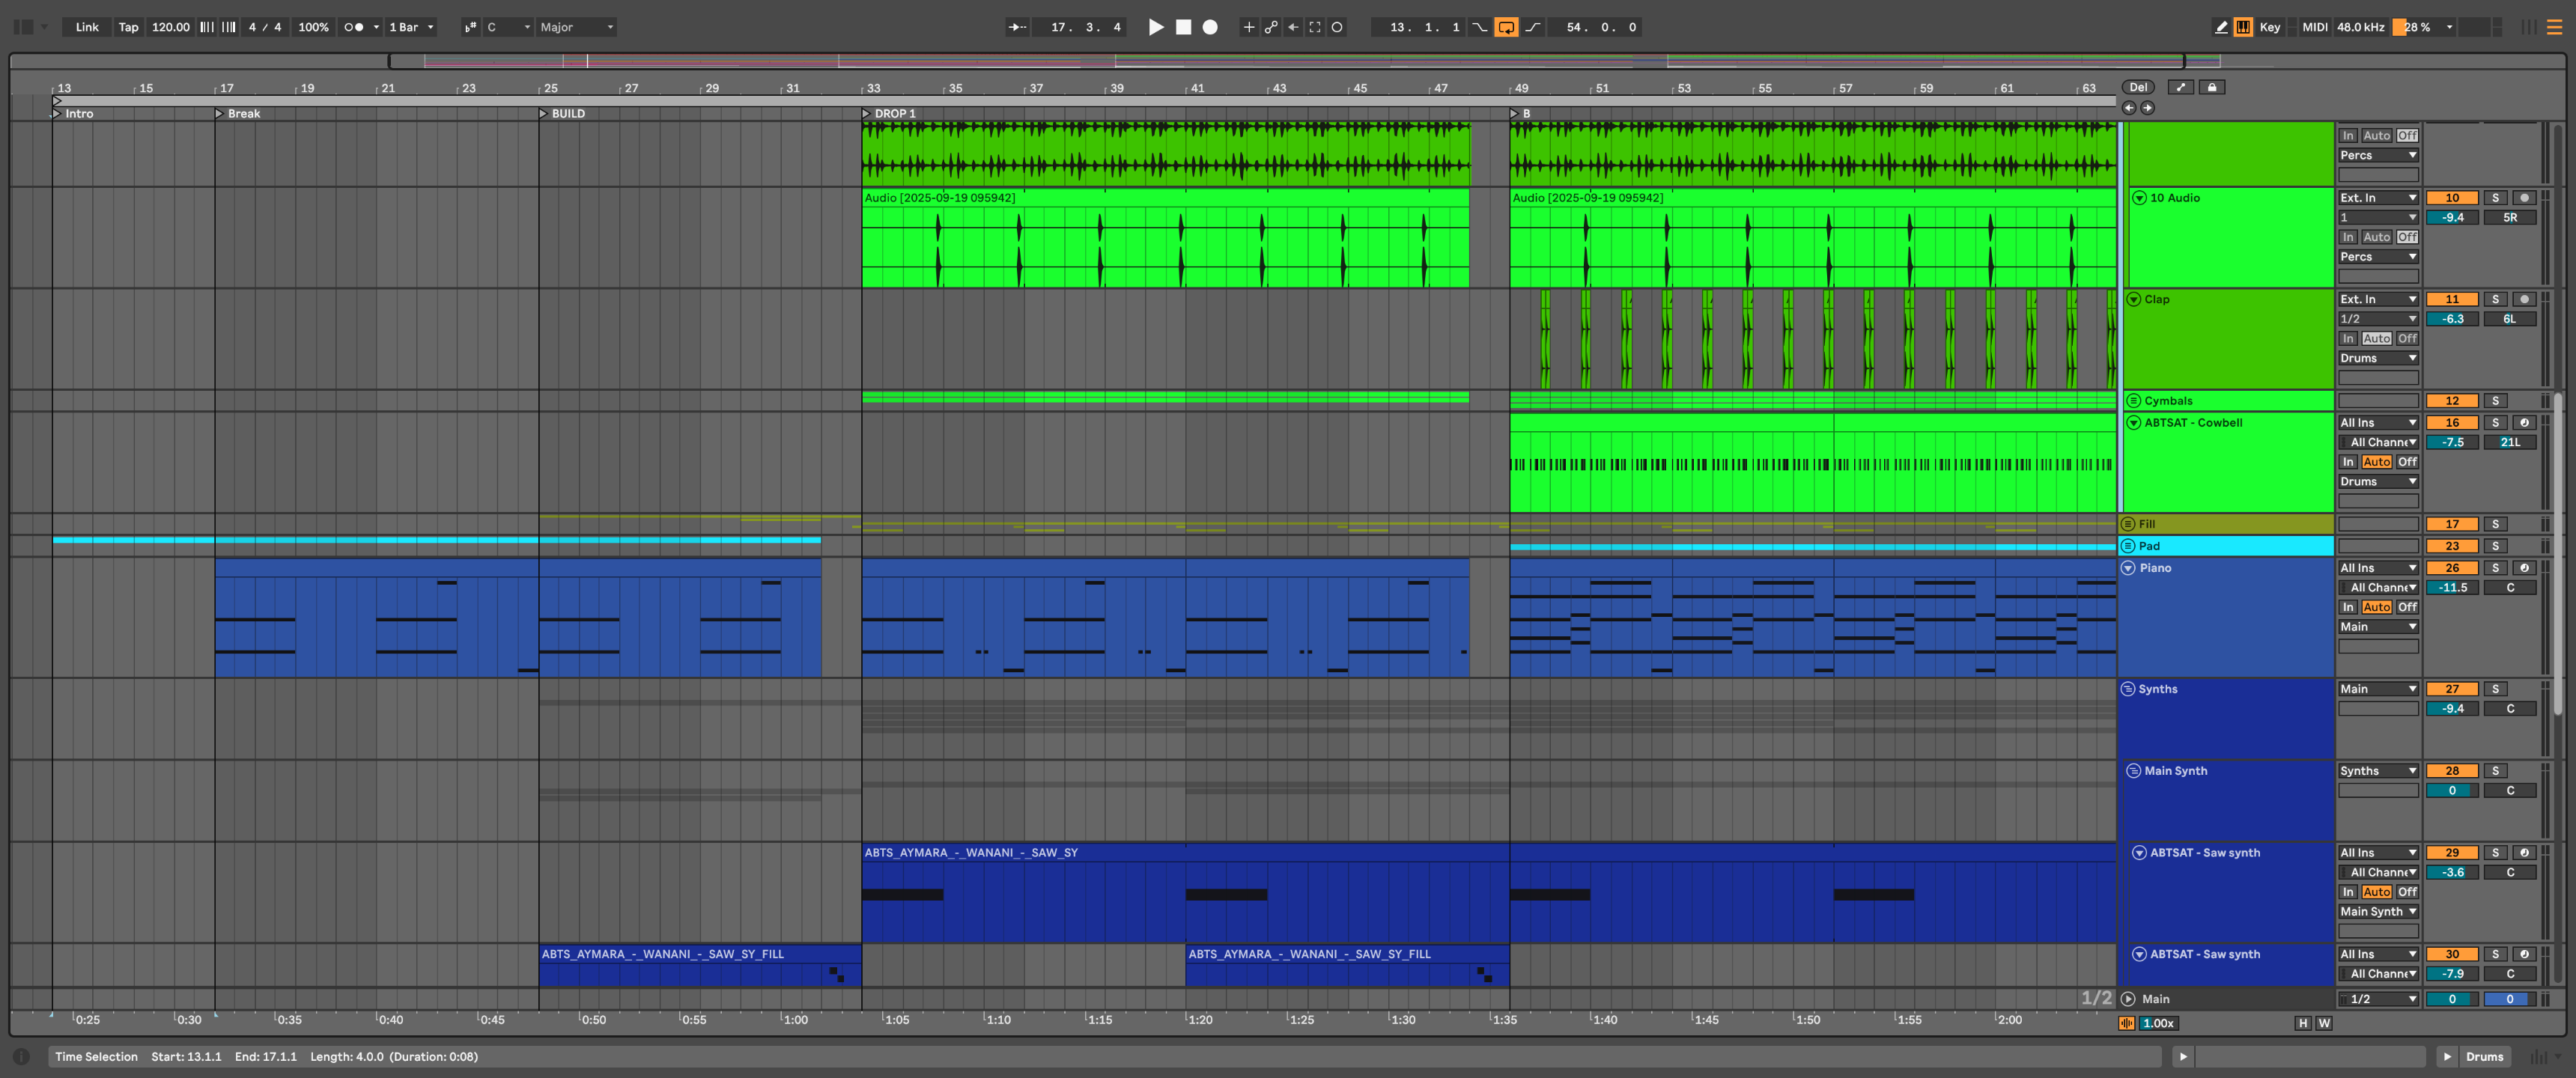Click the MIDI map mode button
Image resolution: width=2576 pixels, height=1078 pixels.
coord(2314,27)
